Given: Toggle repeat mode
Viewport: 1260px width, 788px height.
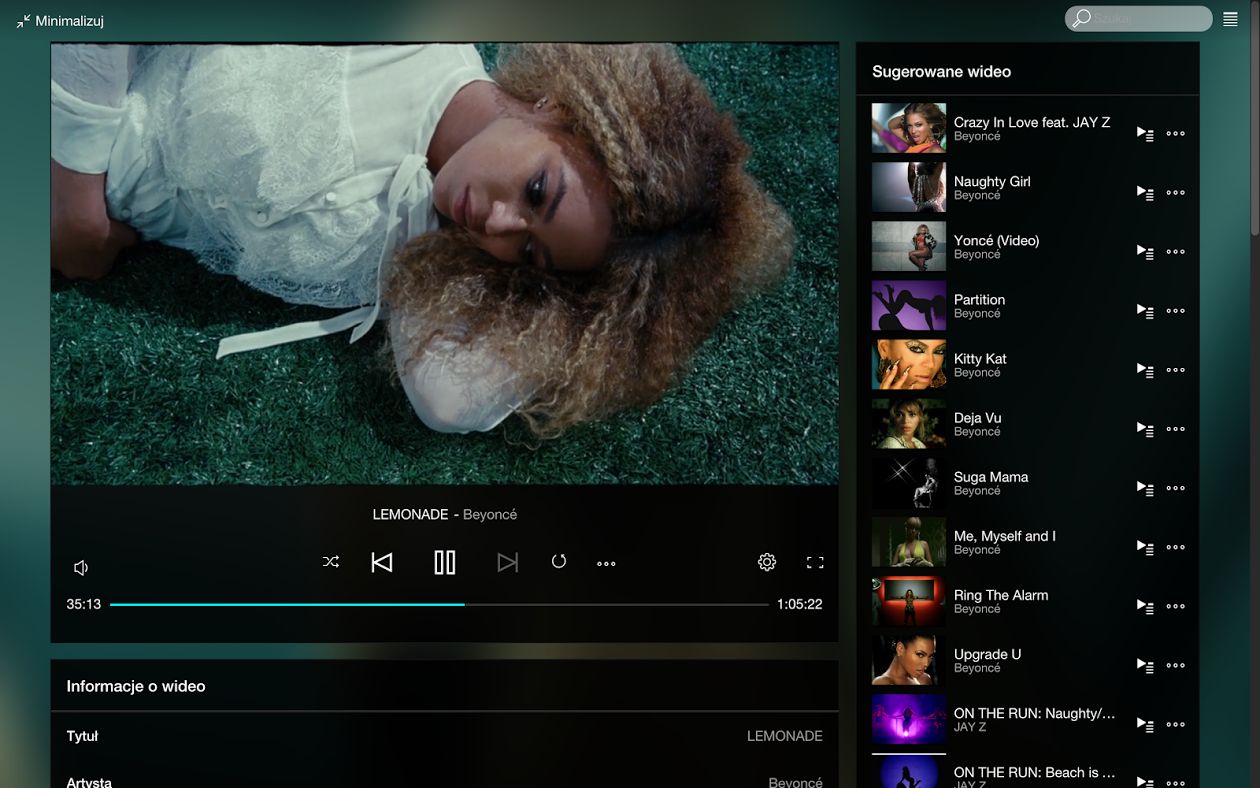Looking at the screenshot, I should 559,562.
